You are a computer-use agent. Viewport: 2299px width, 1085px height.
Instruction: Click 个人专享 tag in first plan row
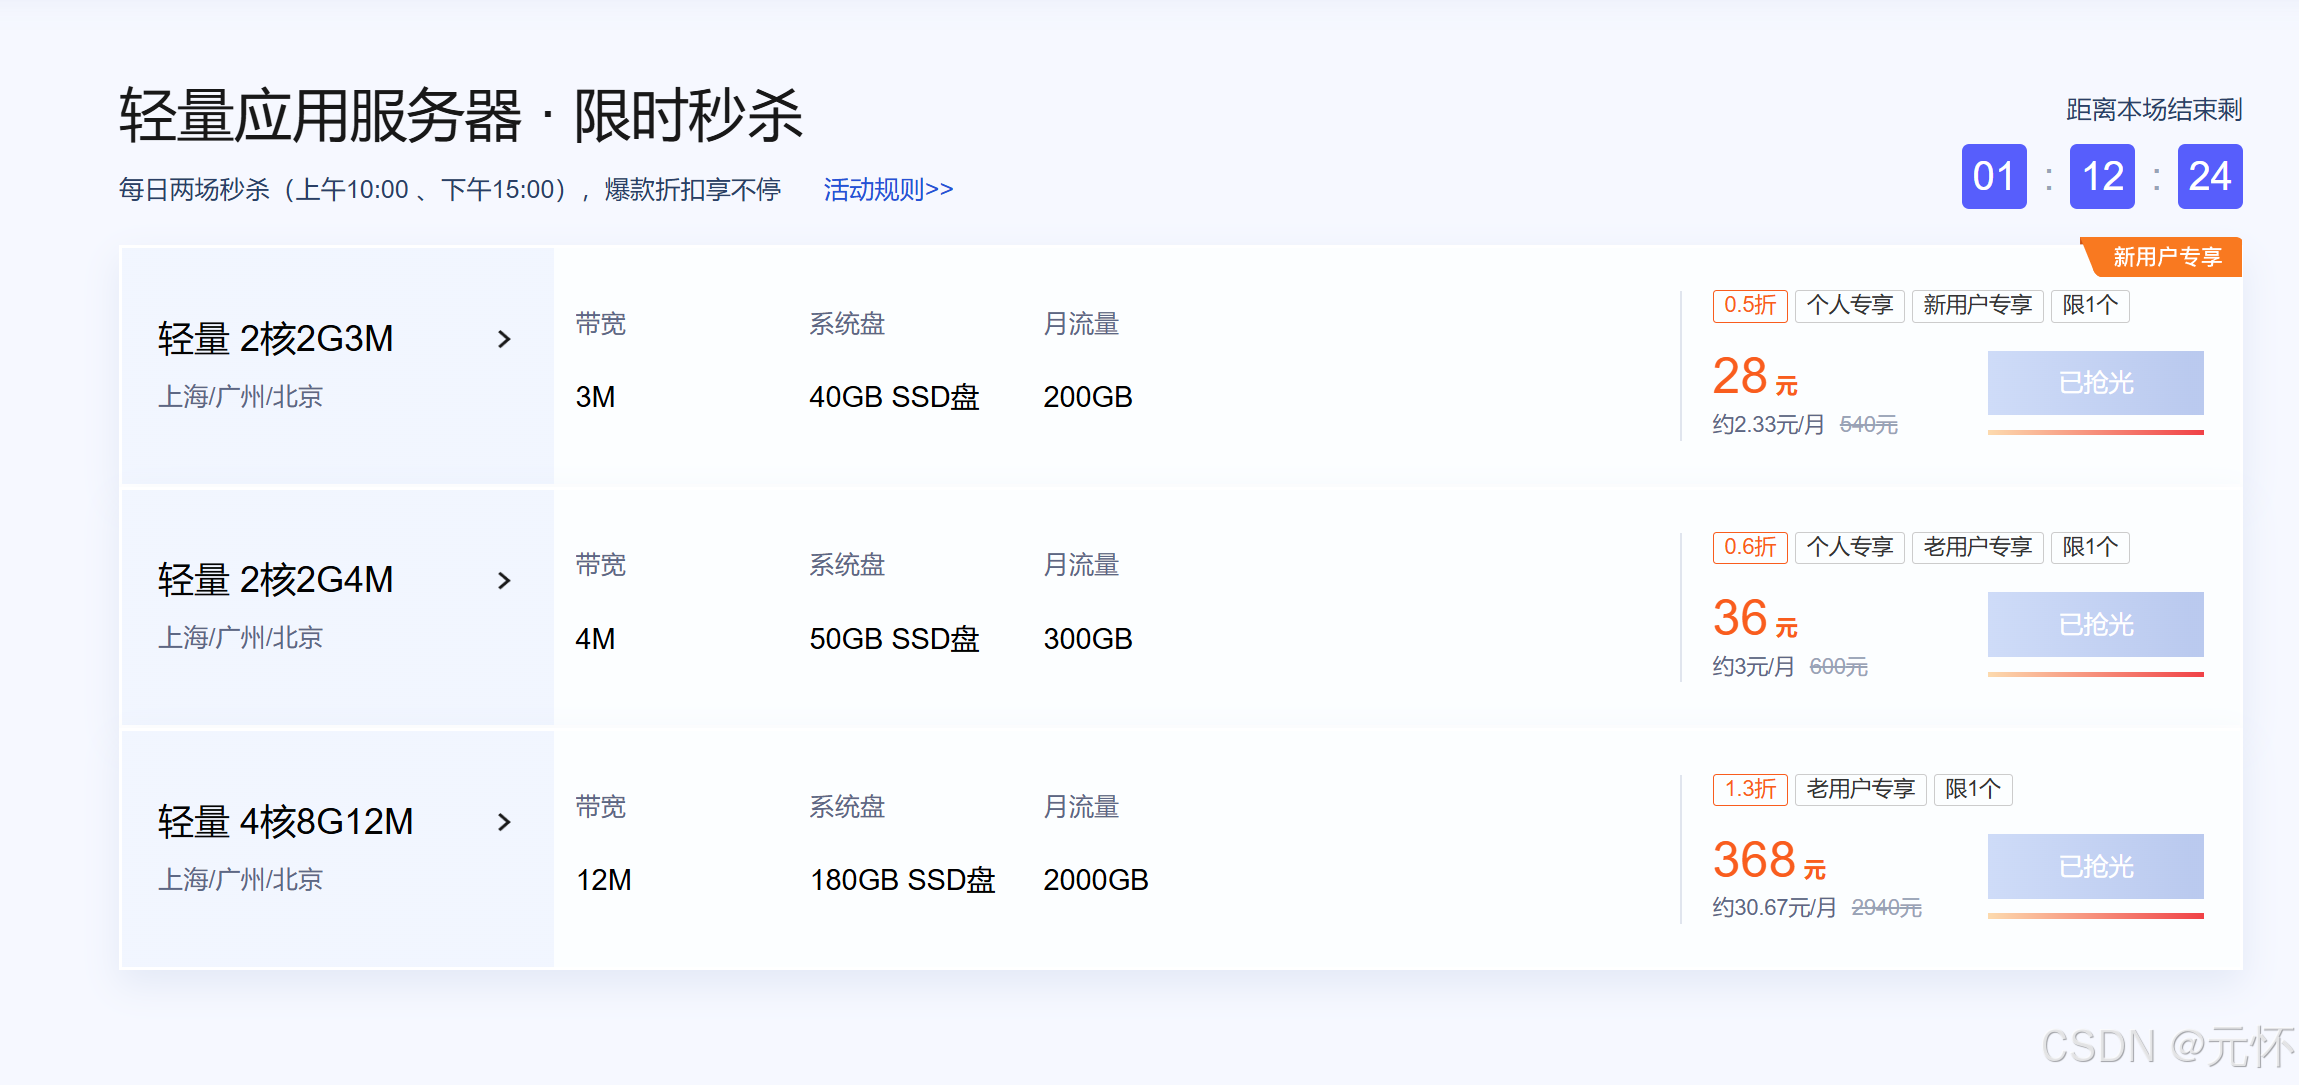pyautogui.click(x=1849, y=306)
